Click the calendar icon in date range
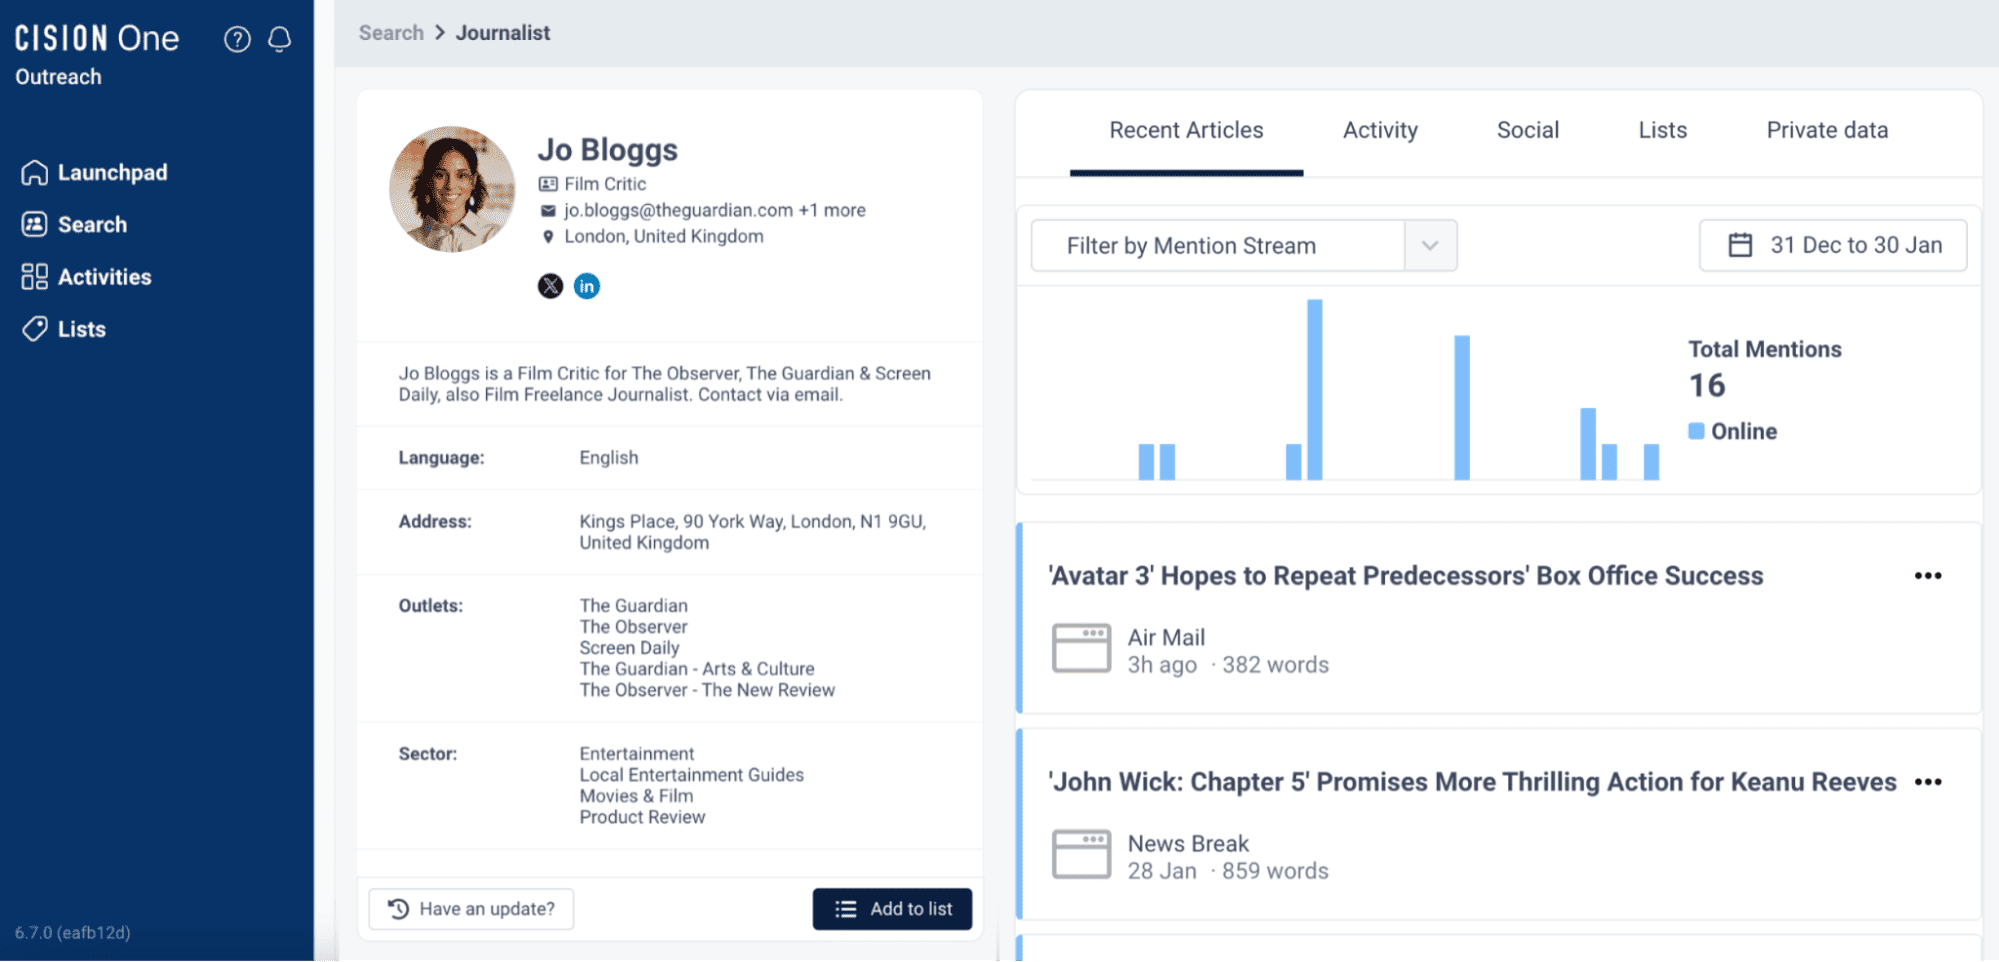 [x=1740, y=245]
